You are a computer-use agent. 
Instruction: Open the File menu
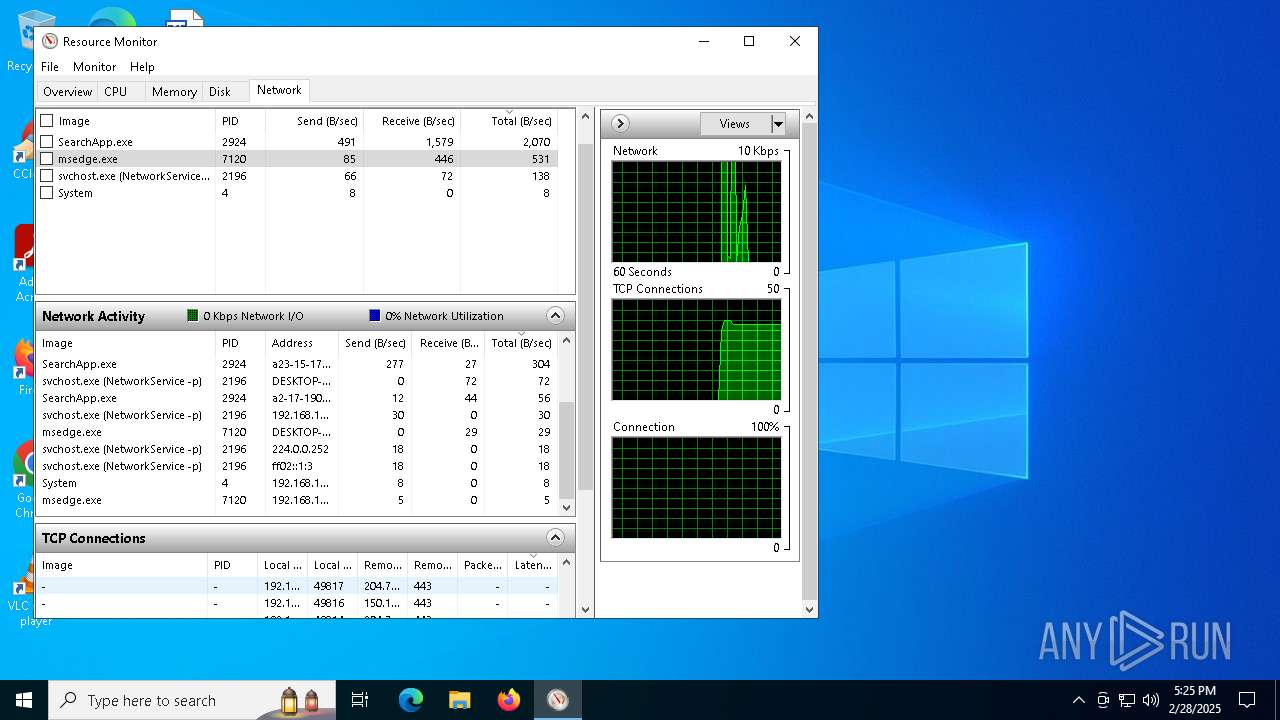point(50,67)
